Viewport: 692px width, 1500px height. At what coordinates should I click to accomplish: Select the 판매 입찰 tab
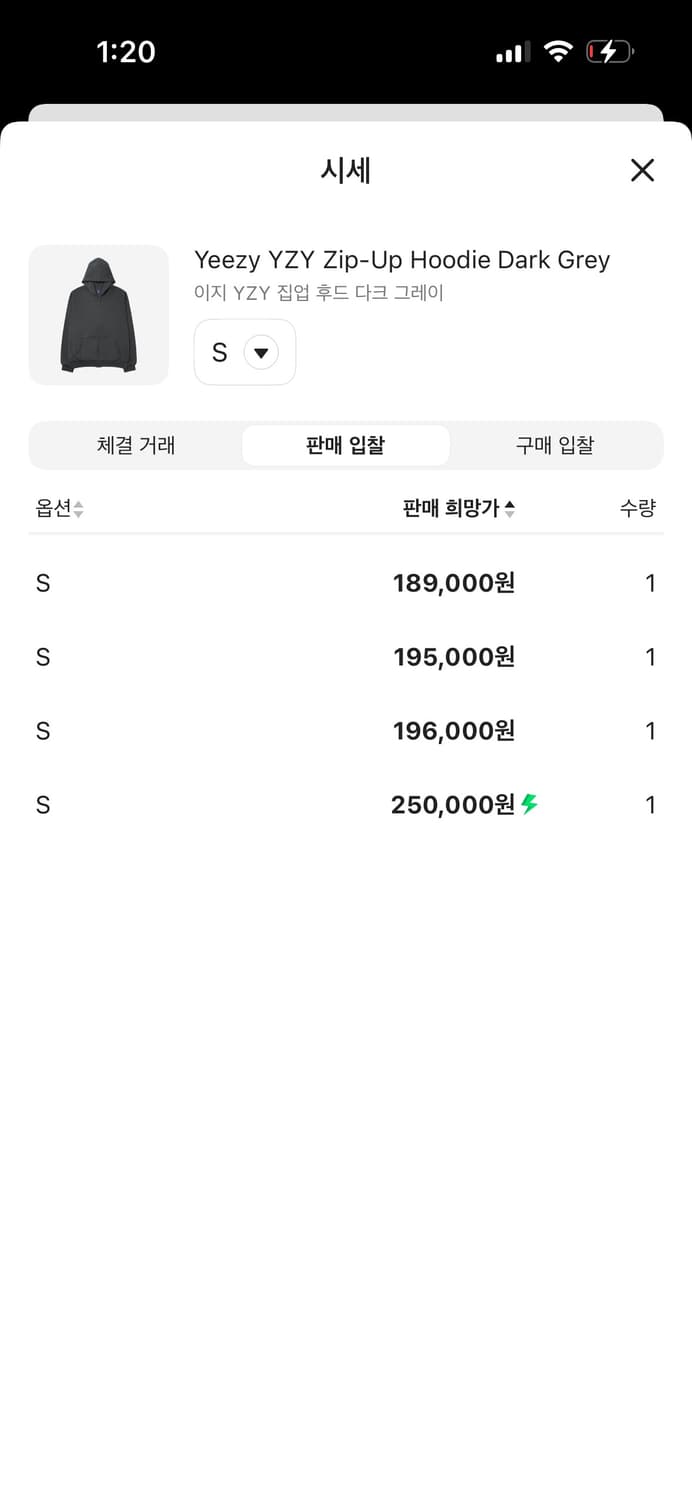click(x=345, y=445)
